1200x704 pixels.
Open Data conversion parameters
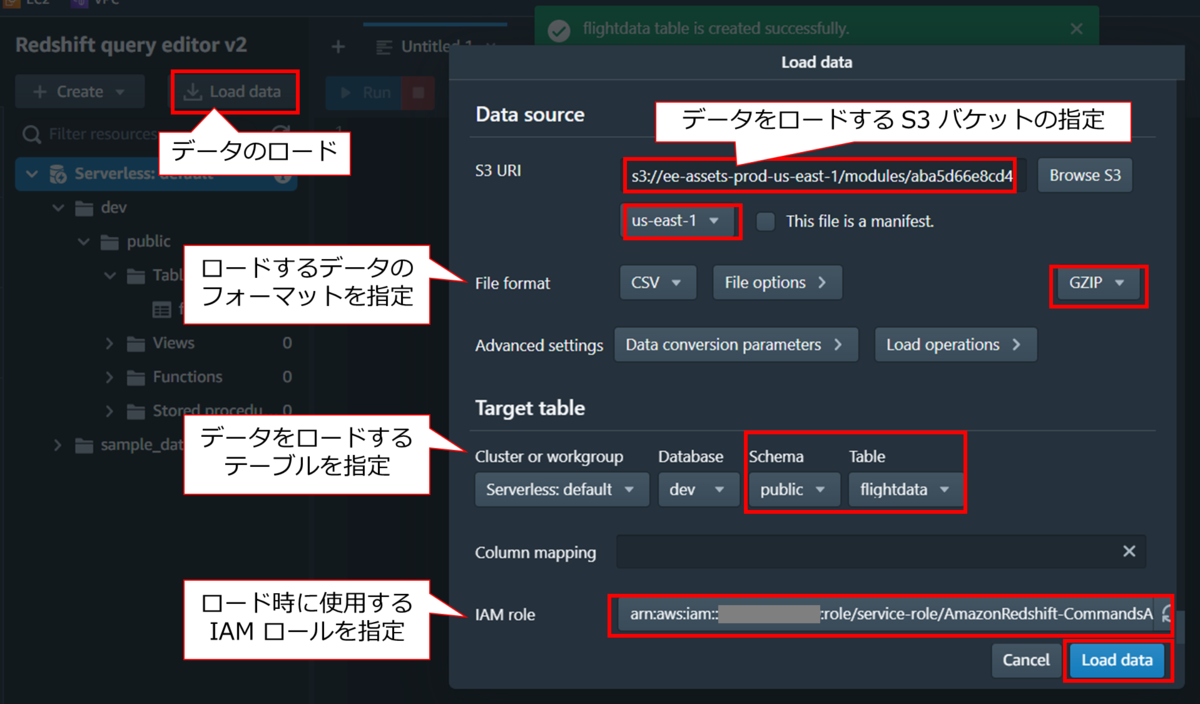pos(737,345)
